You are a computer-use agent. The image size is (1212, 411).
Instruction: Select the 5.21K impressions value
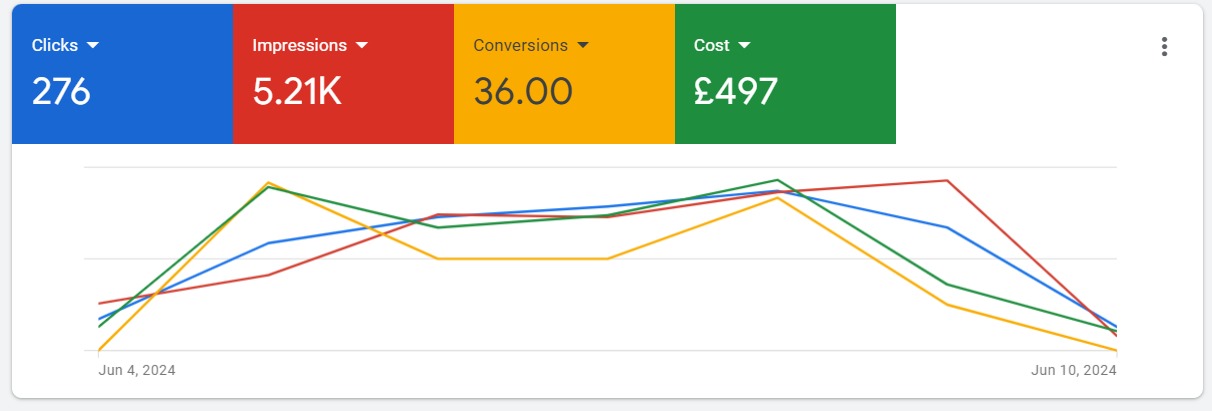(297, 91)
